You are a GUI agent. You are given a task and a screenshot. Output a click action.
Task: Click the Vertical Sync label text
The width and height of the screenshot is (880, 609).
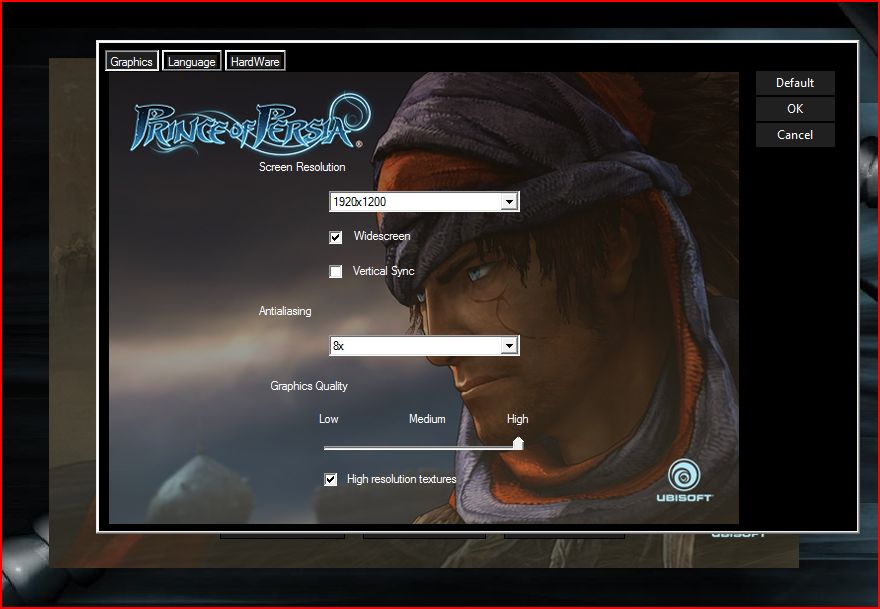(383, 271)
